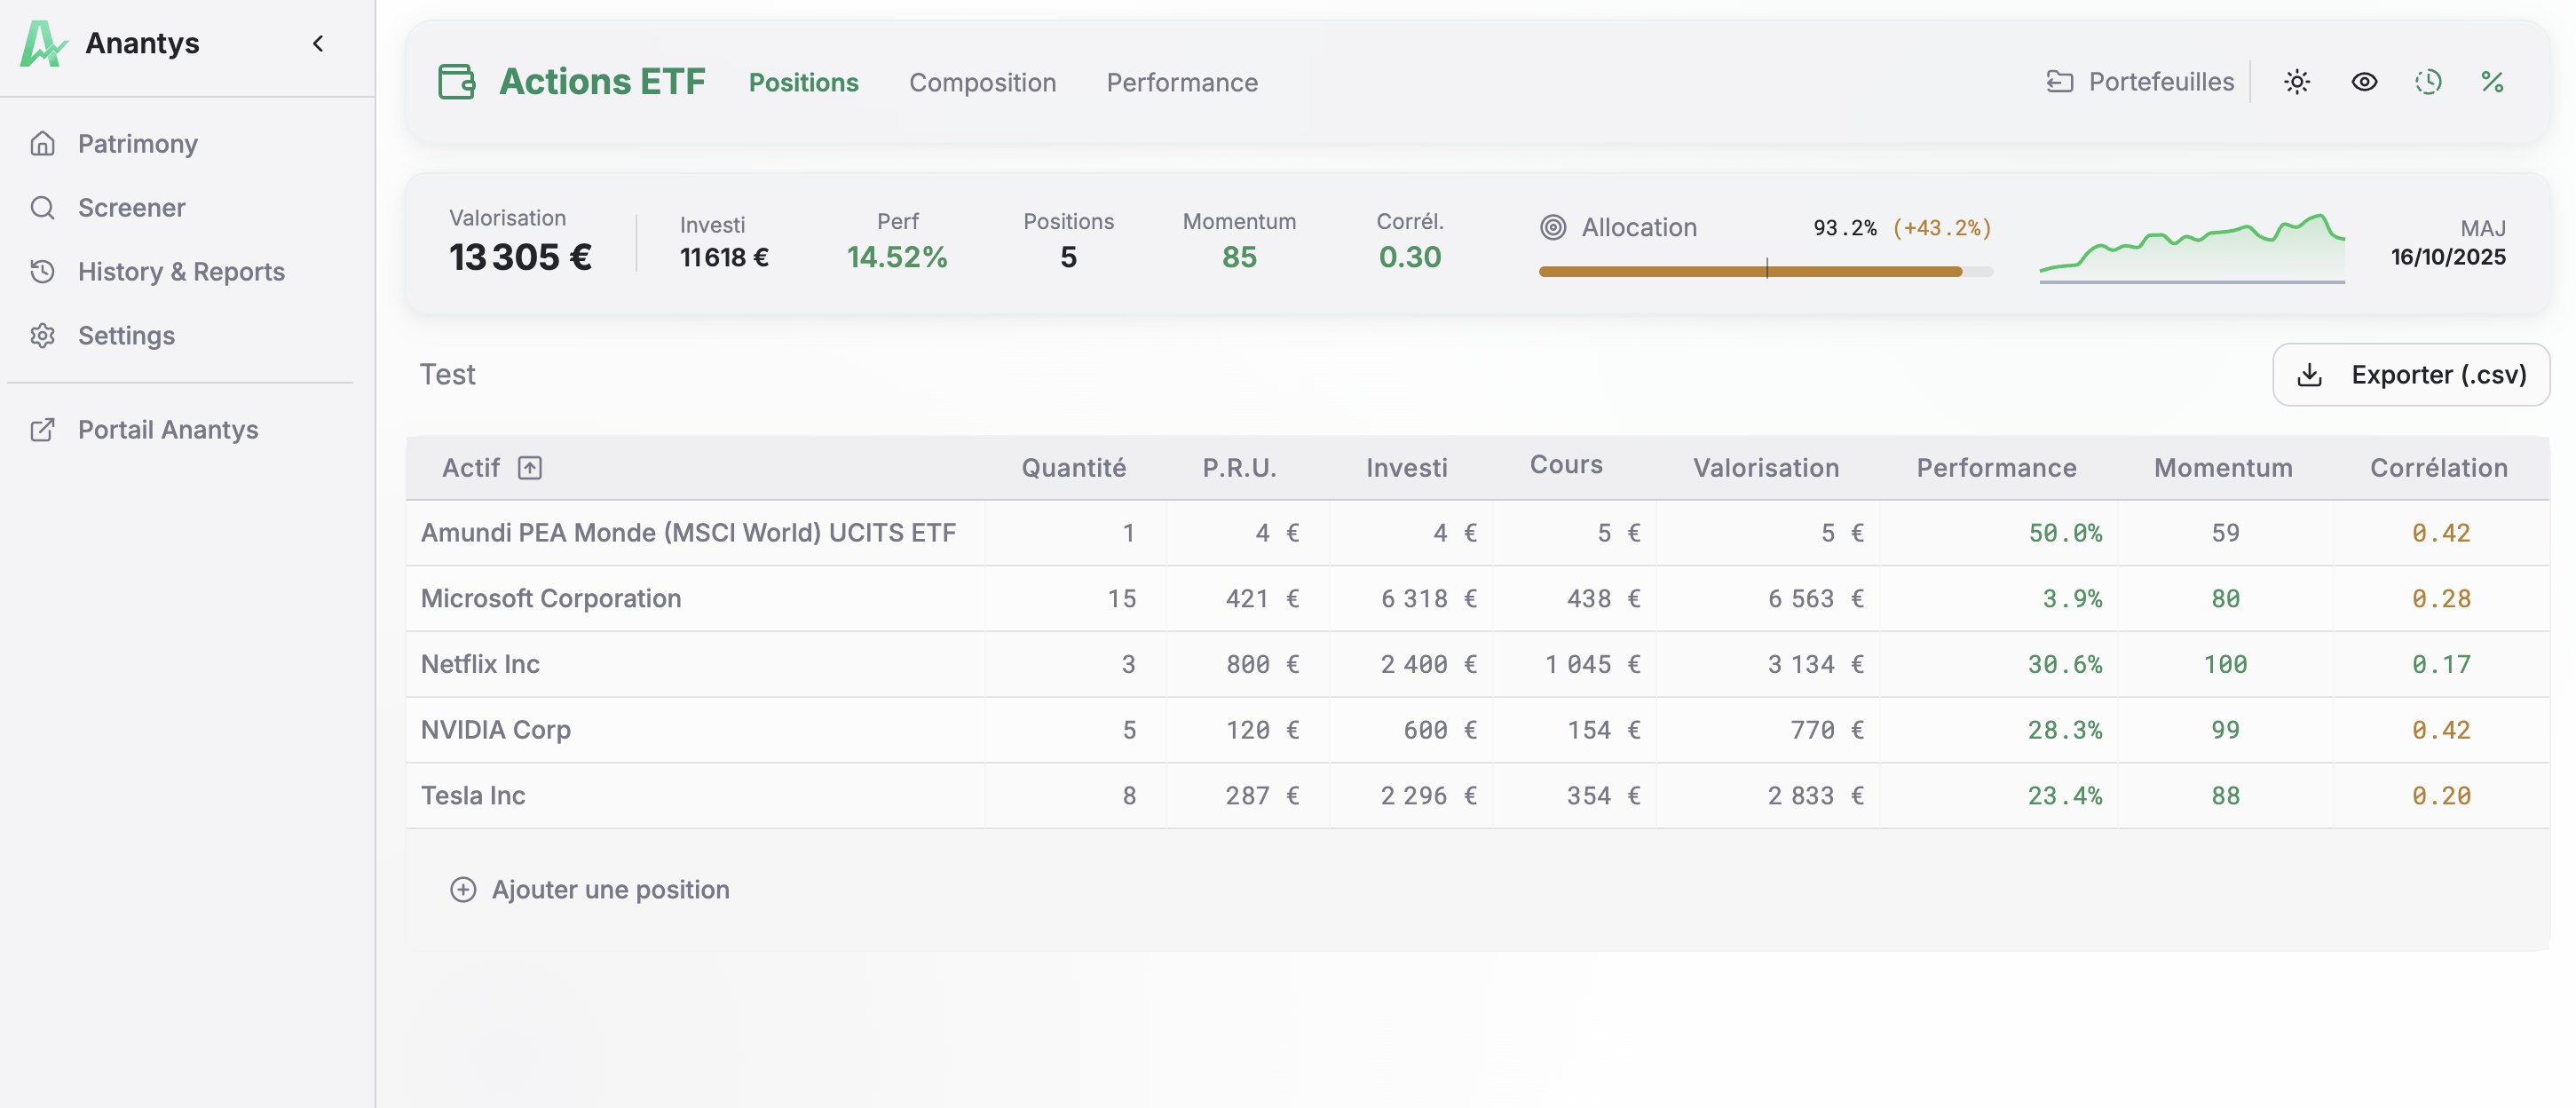2576x1108 pixels.
Task: Toggle percent display with the % icon
Action: (2492, 82)
